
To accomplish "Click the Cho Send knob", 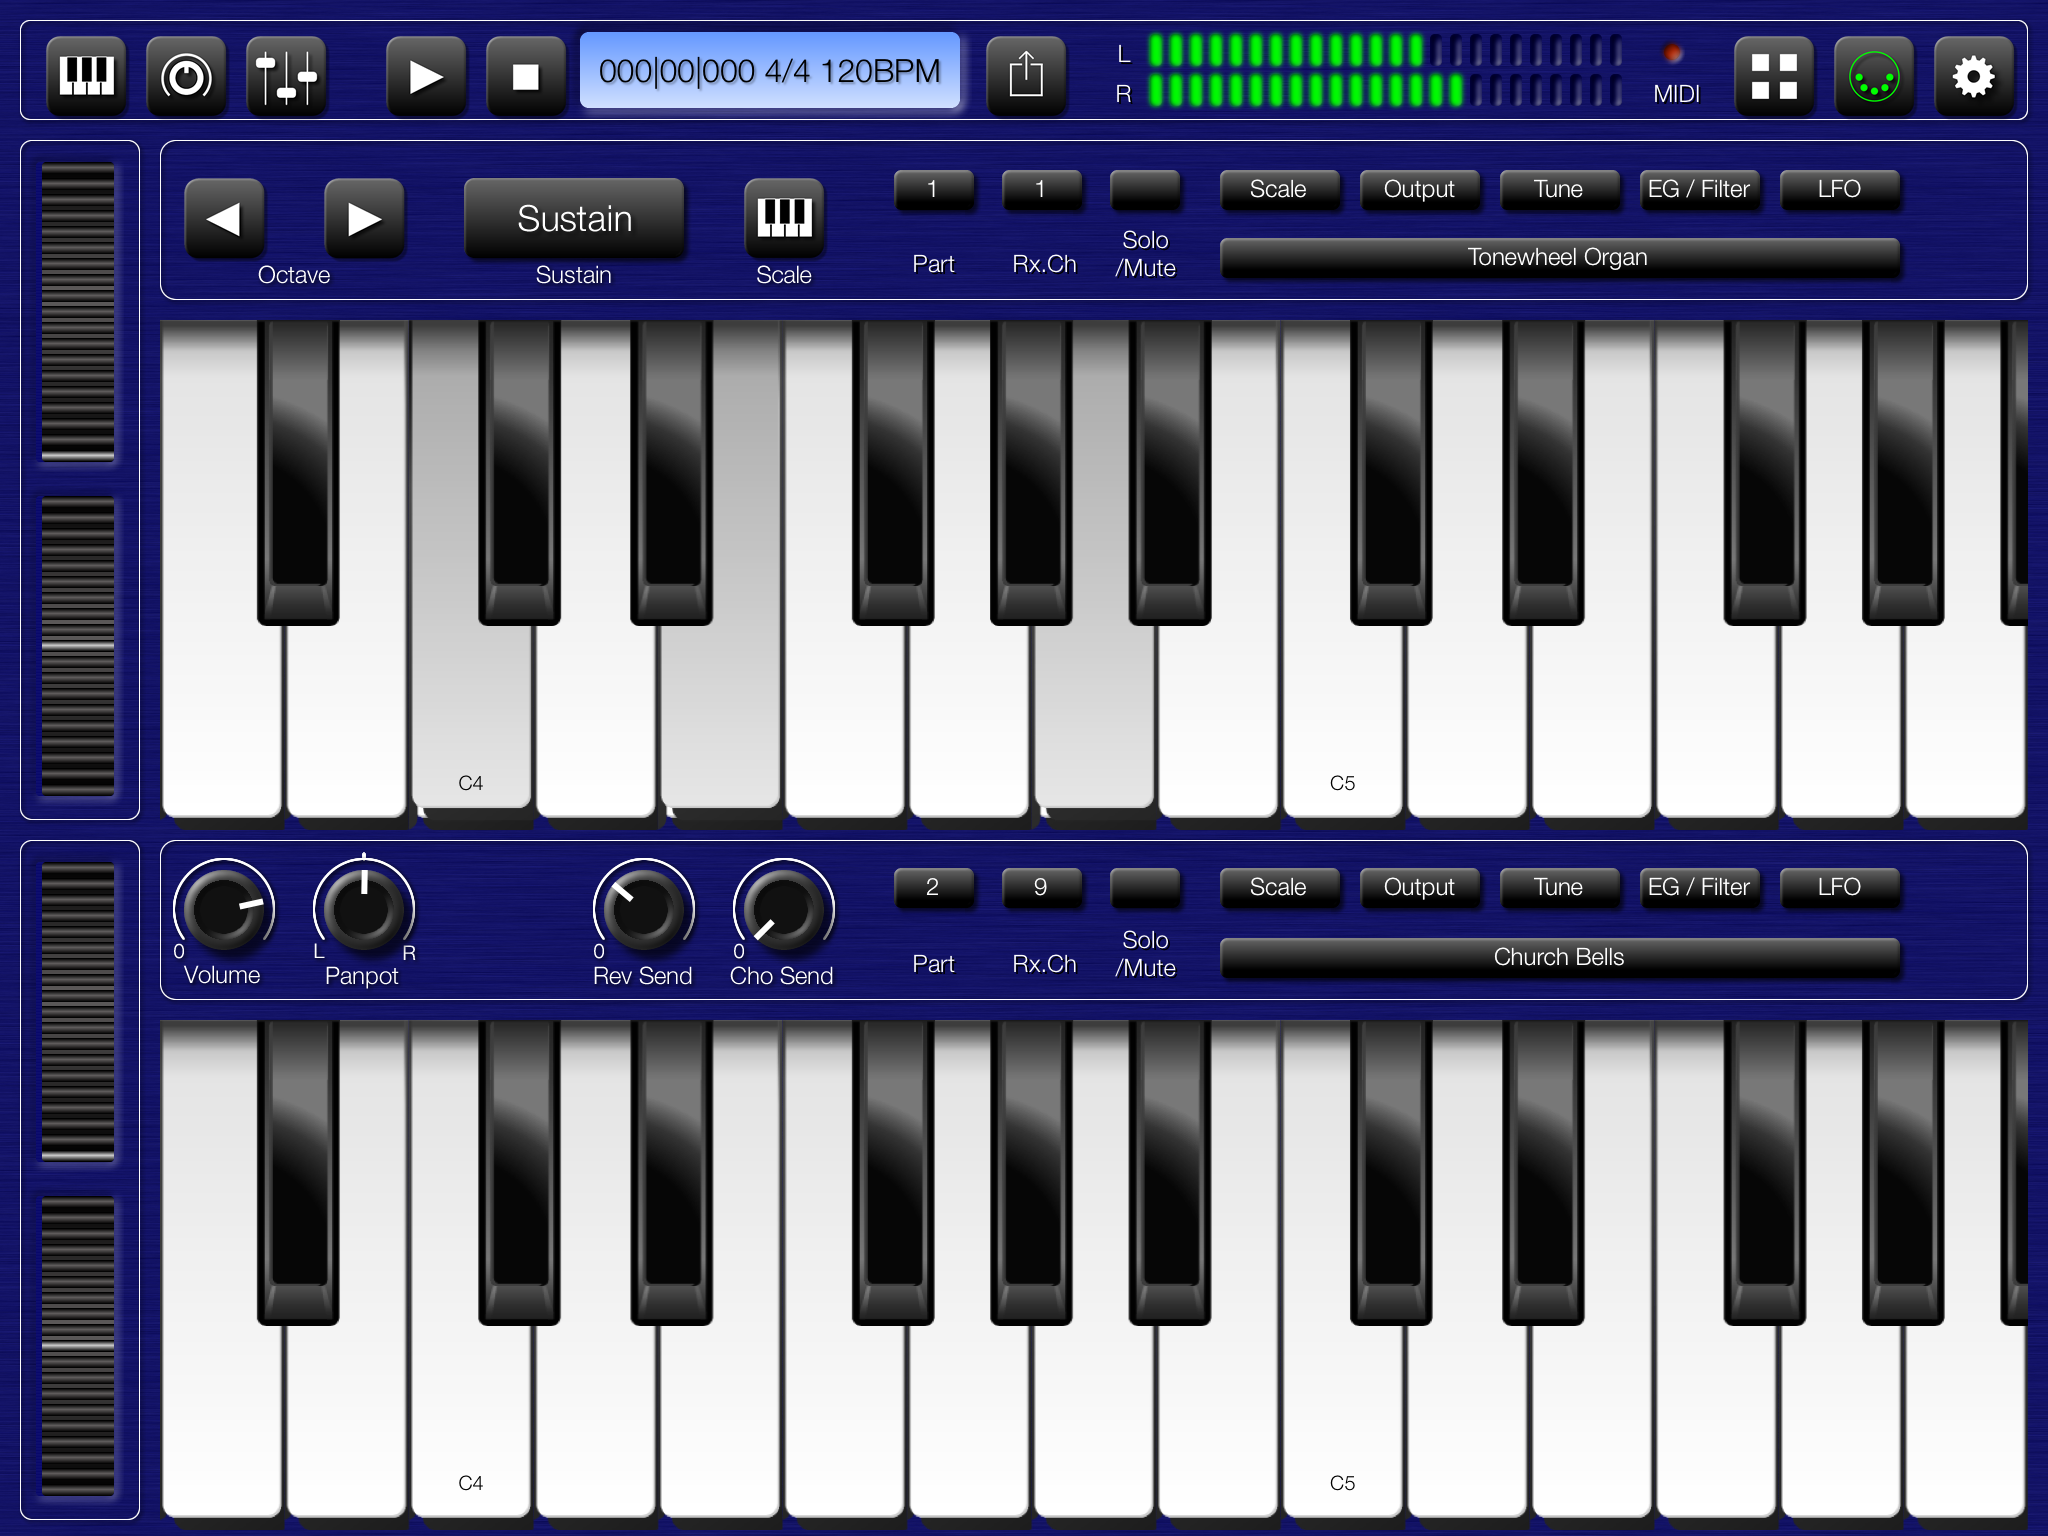I will coord(784,908).
